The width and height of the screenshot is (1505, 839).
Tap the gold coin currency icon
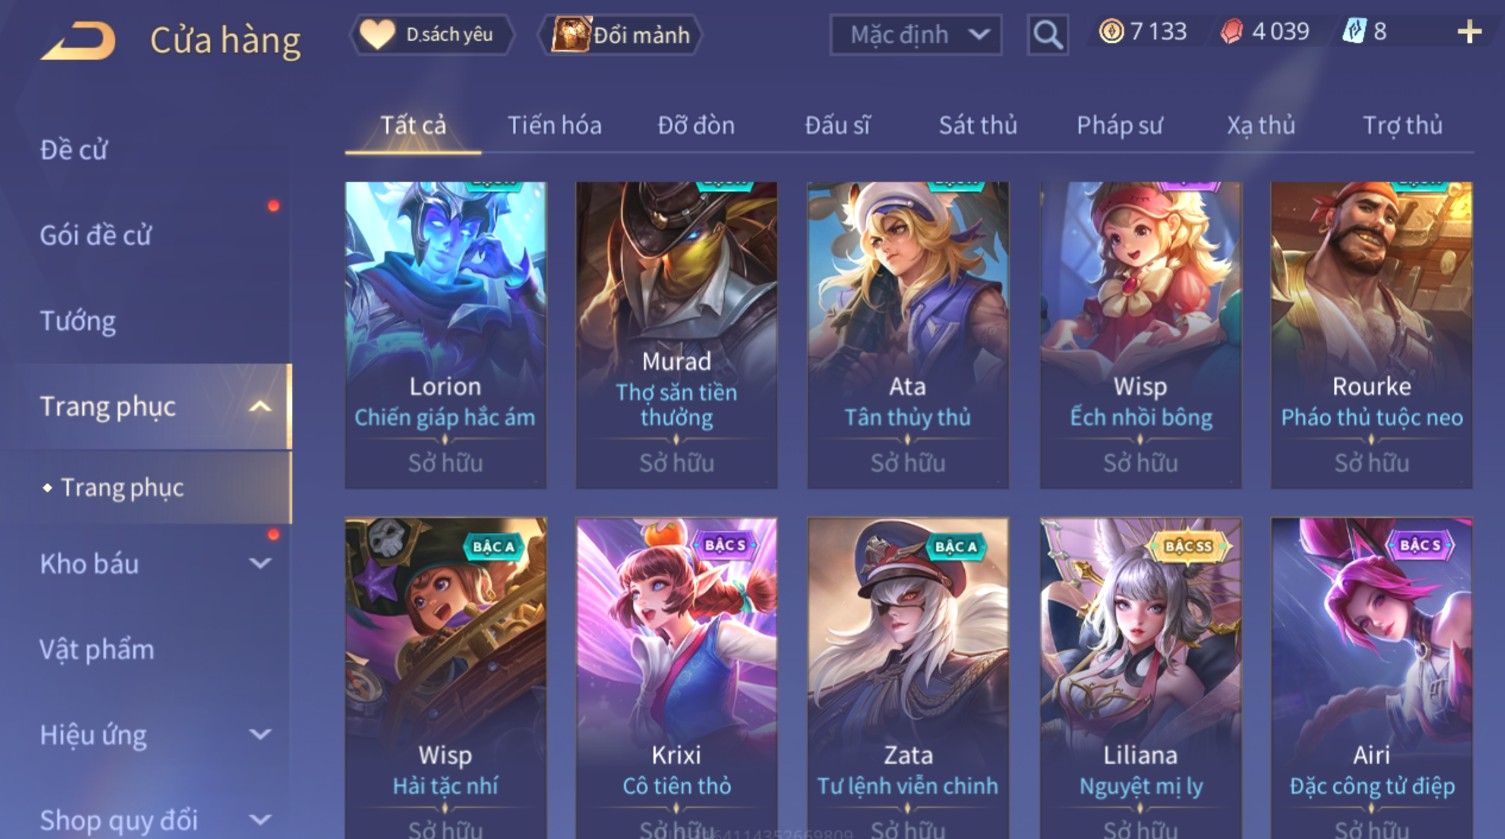(x=1110, y=32)
